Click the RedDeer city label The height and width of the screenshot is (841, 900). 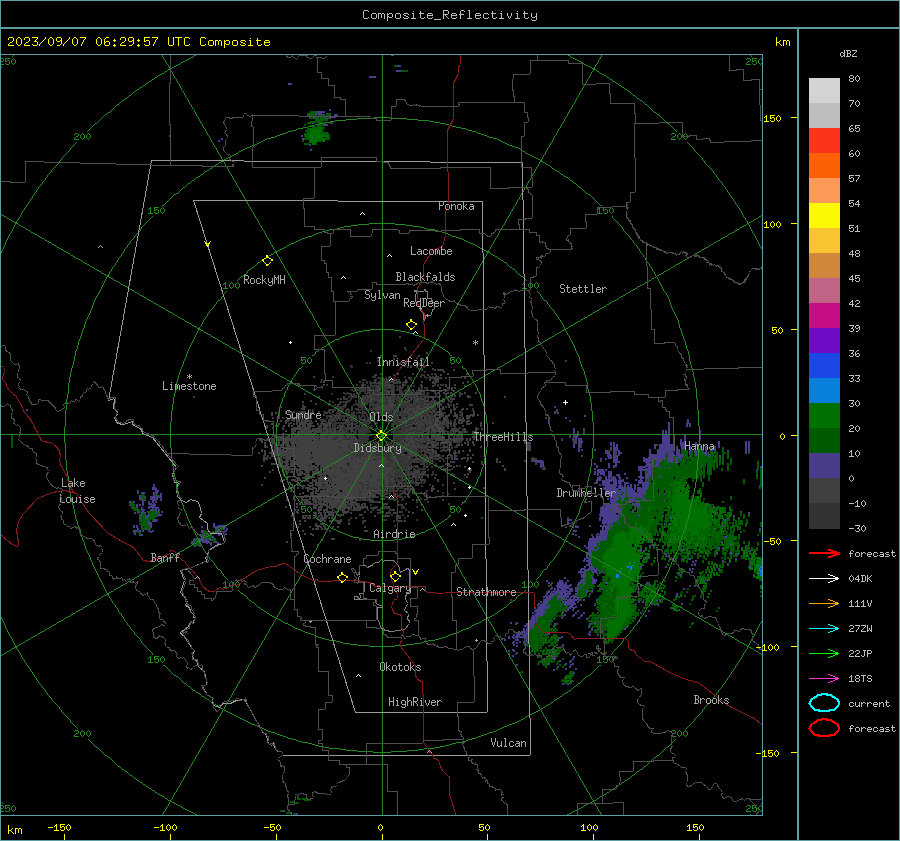click(x=424, y=303)
